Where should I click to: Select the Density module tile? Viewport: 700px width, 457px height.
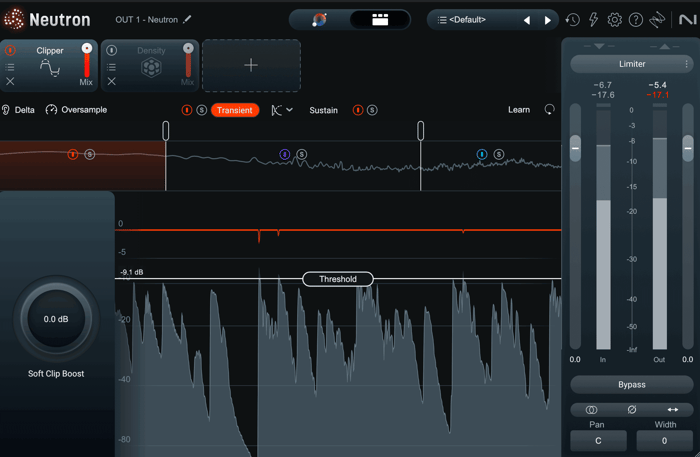[151, 68]
